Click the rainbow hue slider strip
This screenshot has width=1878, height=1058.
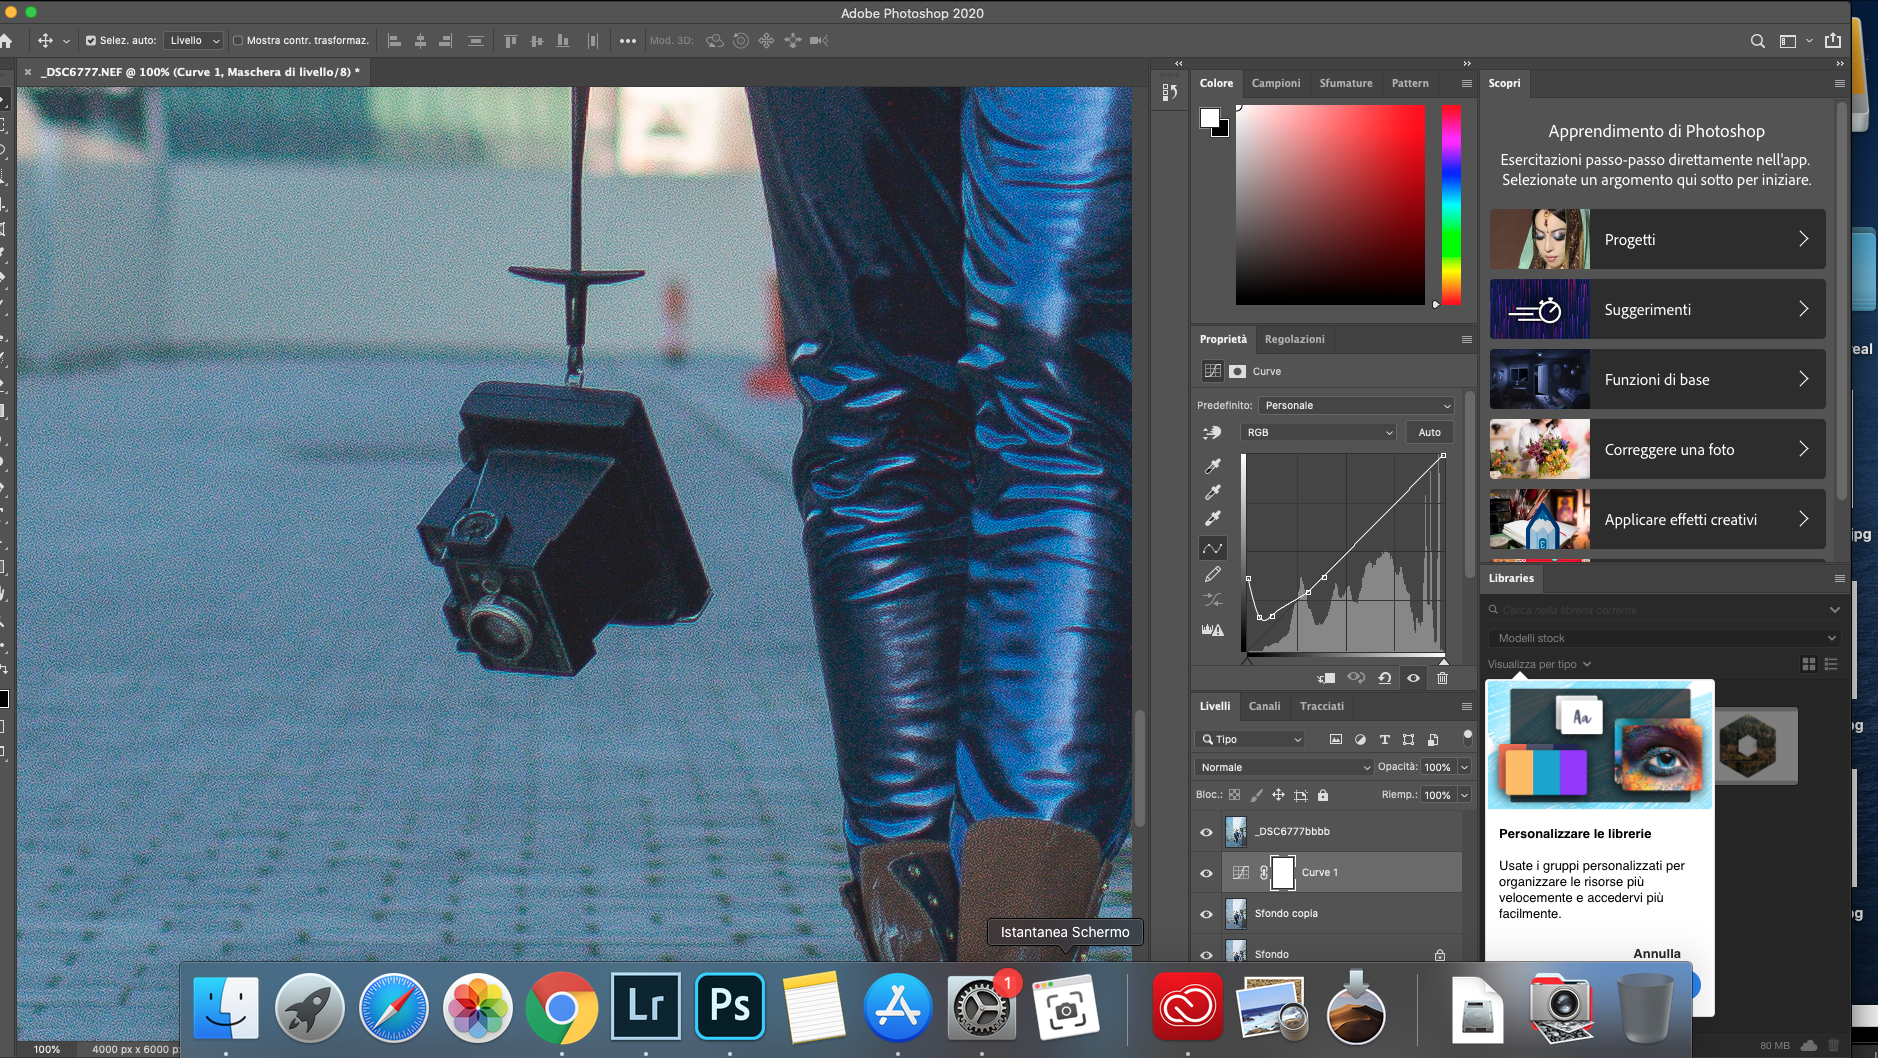click(x=1450, y=205)
